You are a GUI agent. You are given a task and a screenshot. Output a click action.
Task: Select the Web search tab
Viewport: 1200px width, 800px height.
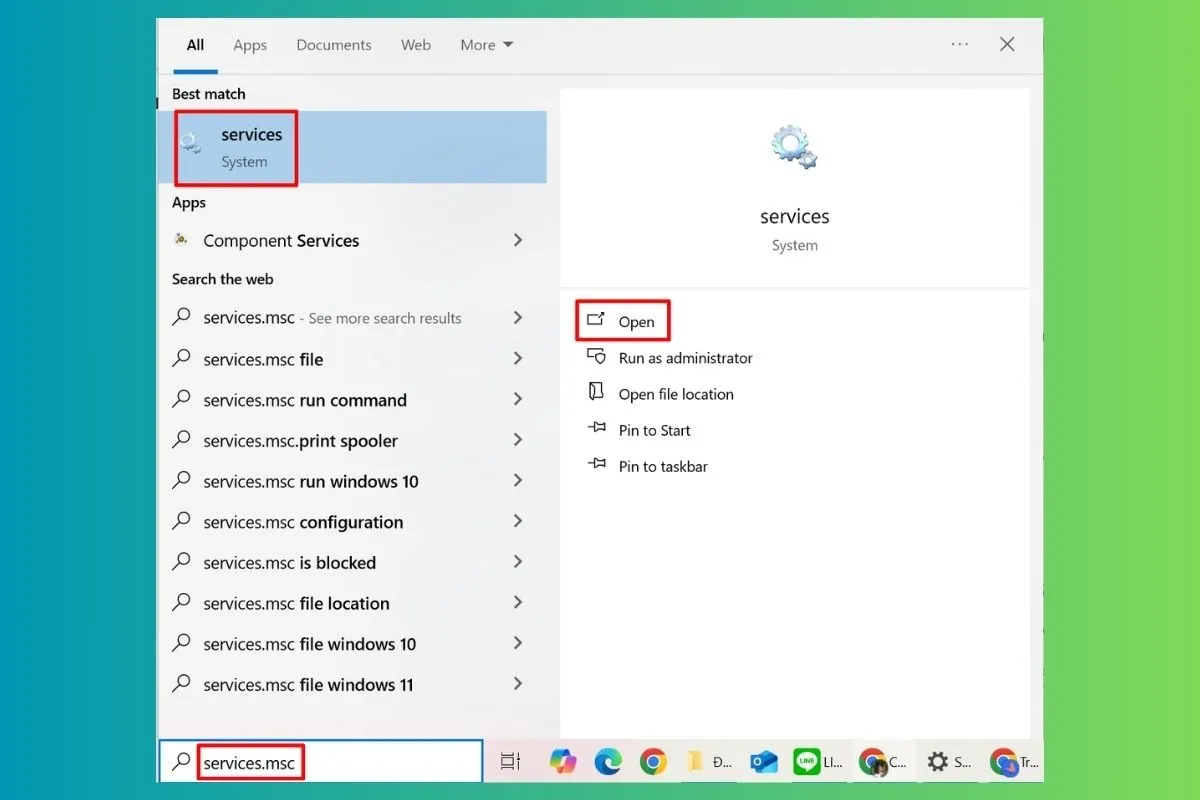(416, 45)
